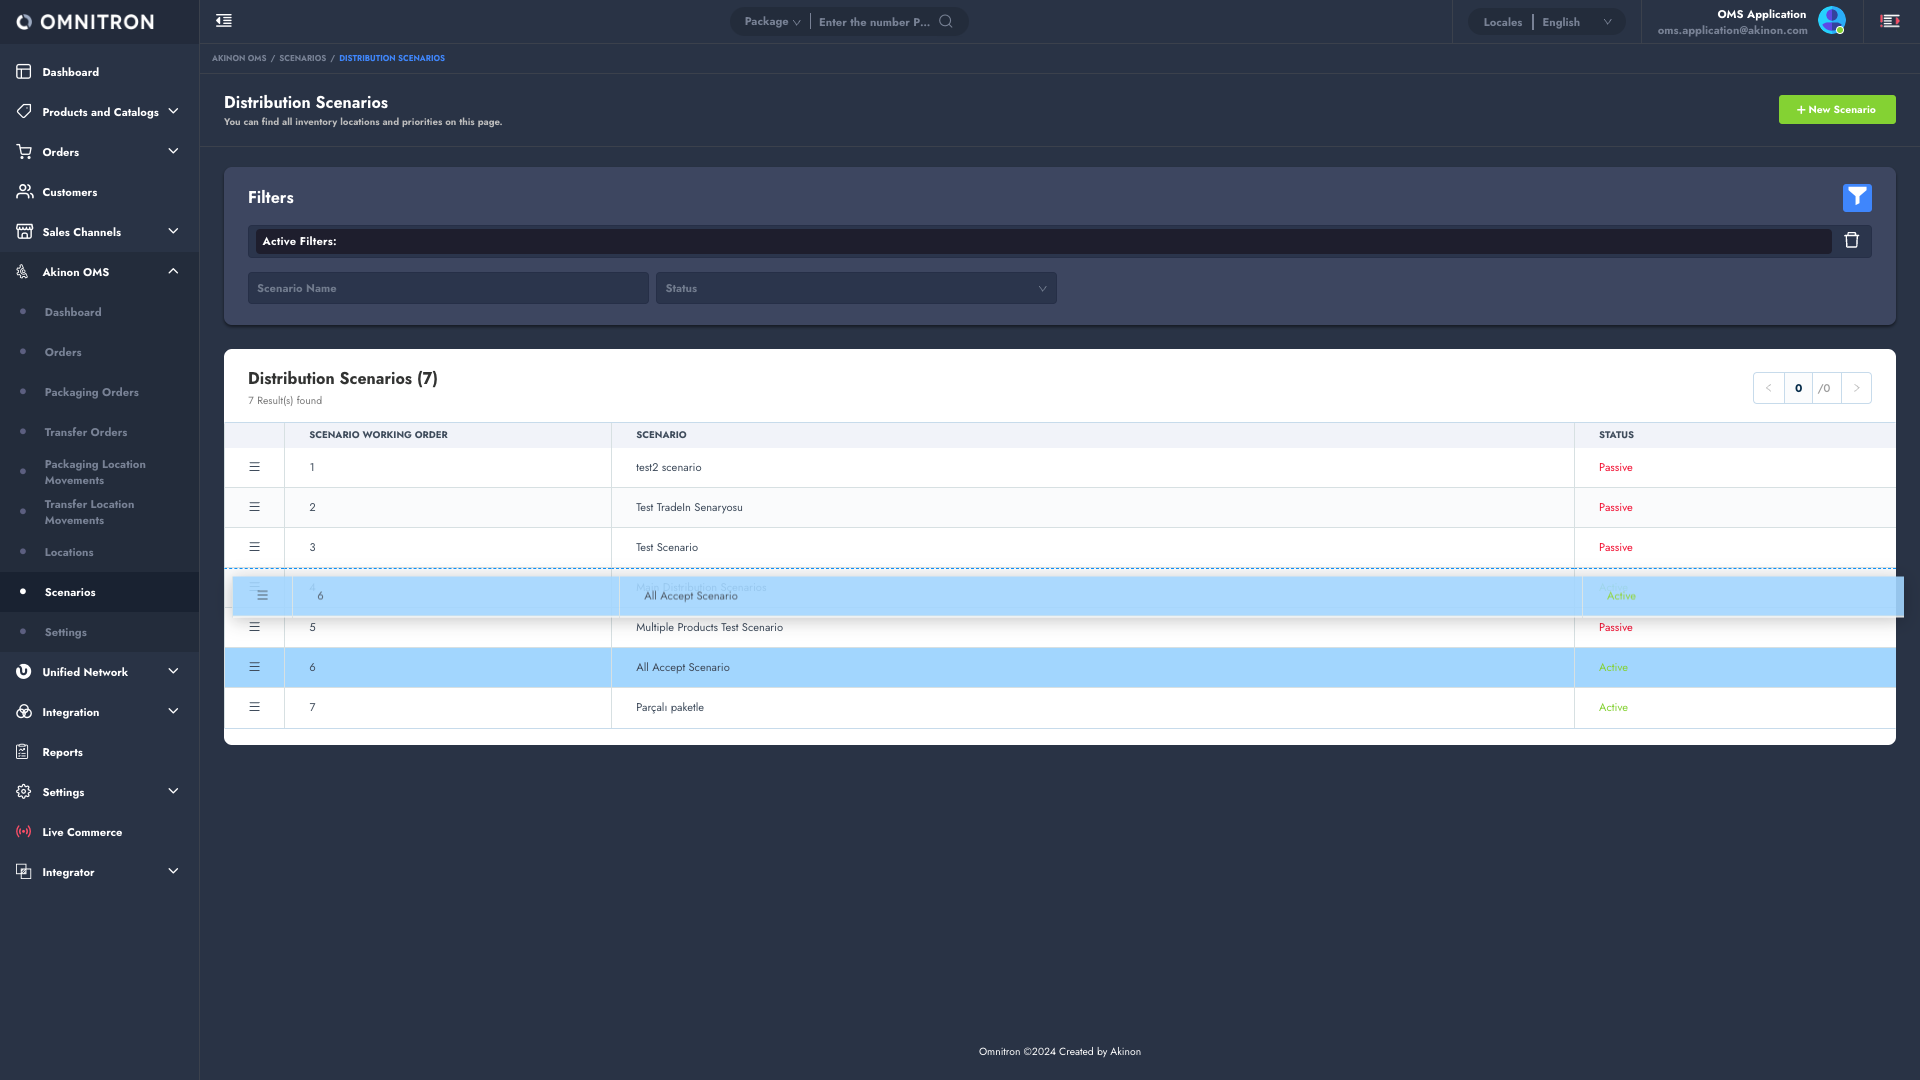Open the Locales English language dropdown
Viewport: 1920px width, 1080px height.
tap(1575, 22)
